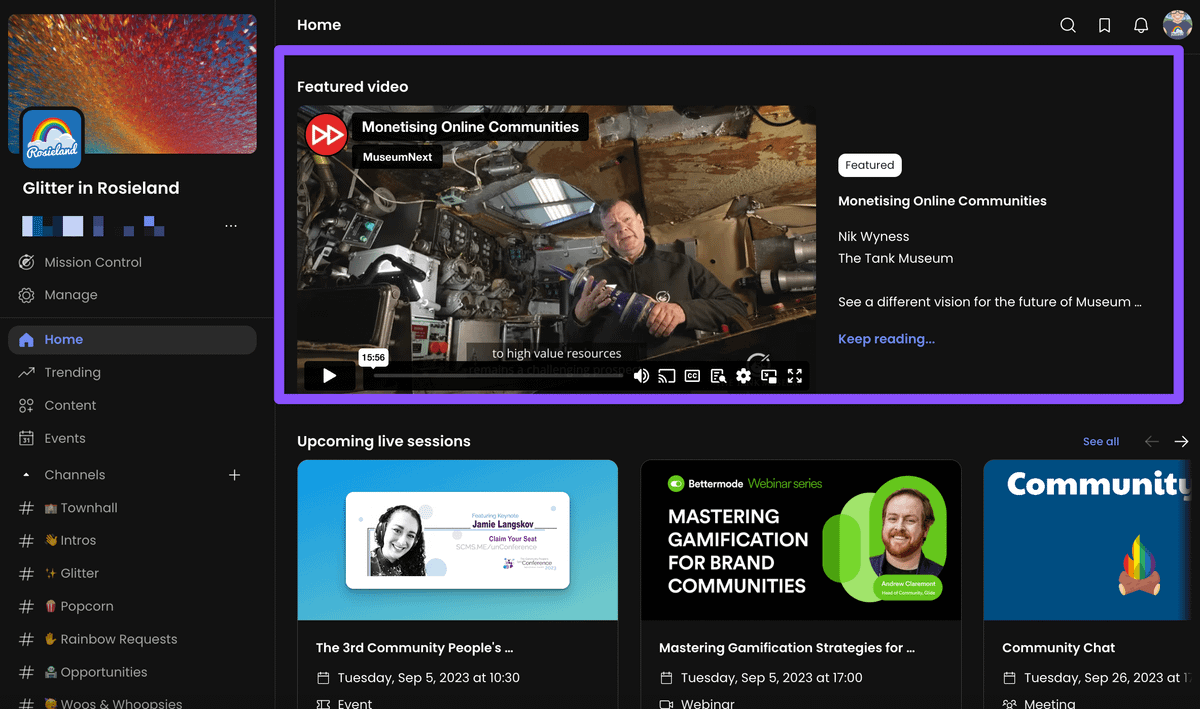1200x709 pixels.
Task: Go to previous live sessions with left arrow
Action: click(1152, 441)
